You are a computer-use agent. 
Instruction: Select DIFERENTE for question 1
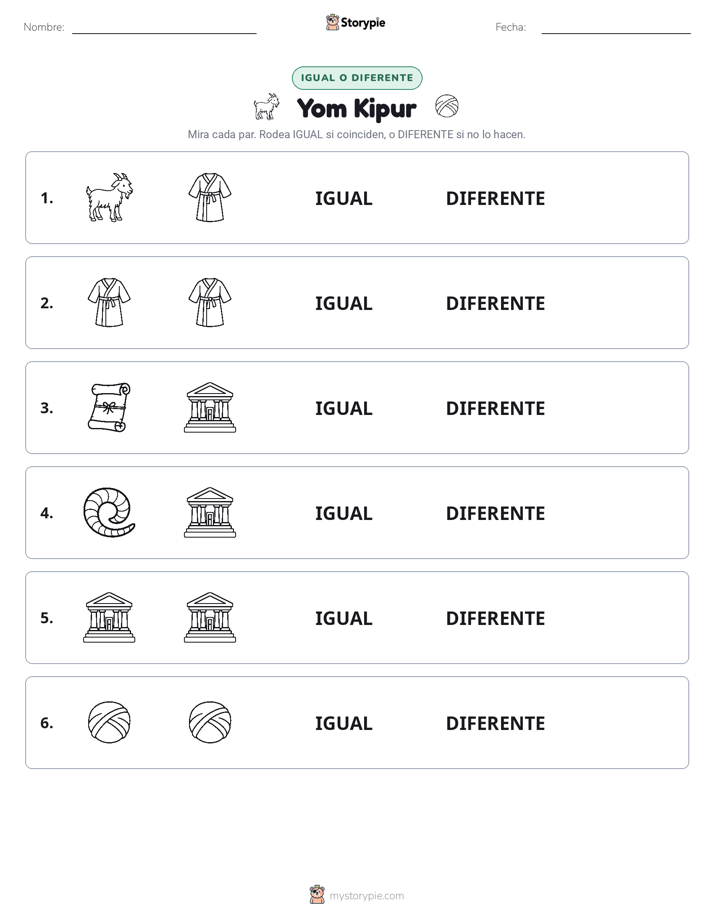(495, 198)
